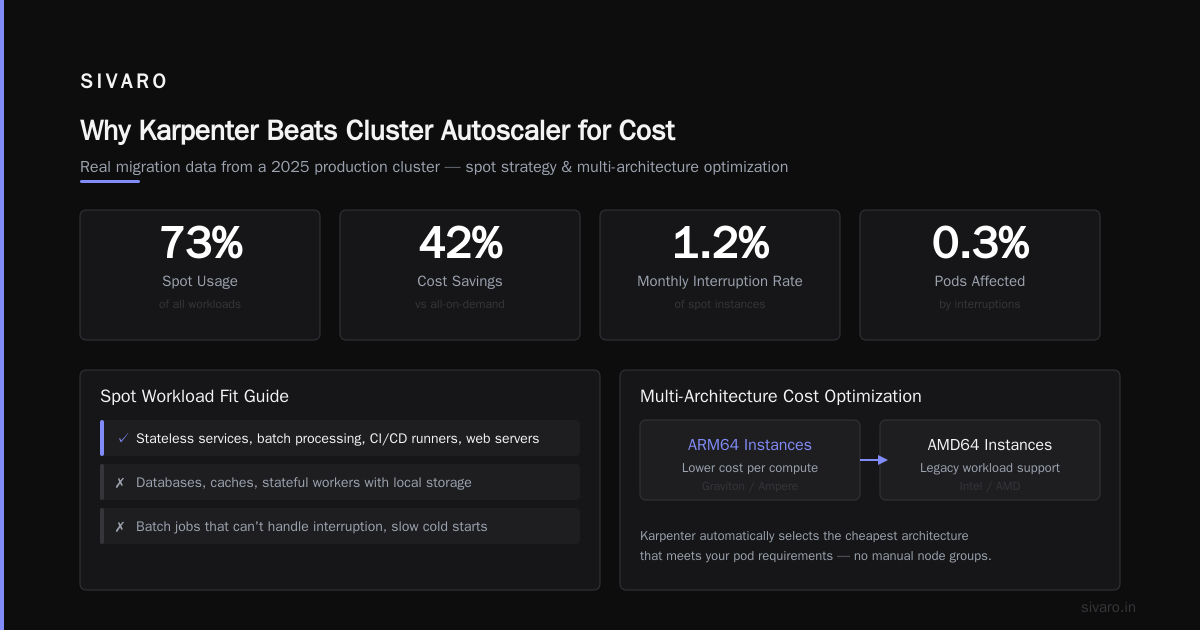Screen dimensions: 1200x630
Task: Click the headline 'Why Karpenter Beats Cluster Autoscaler for Cost'
Action: [377, 131]
